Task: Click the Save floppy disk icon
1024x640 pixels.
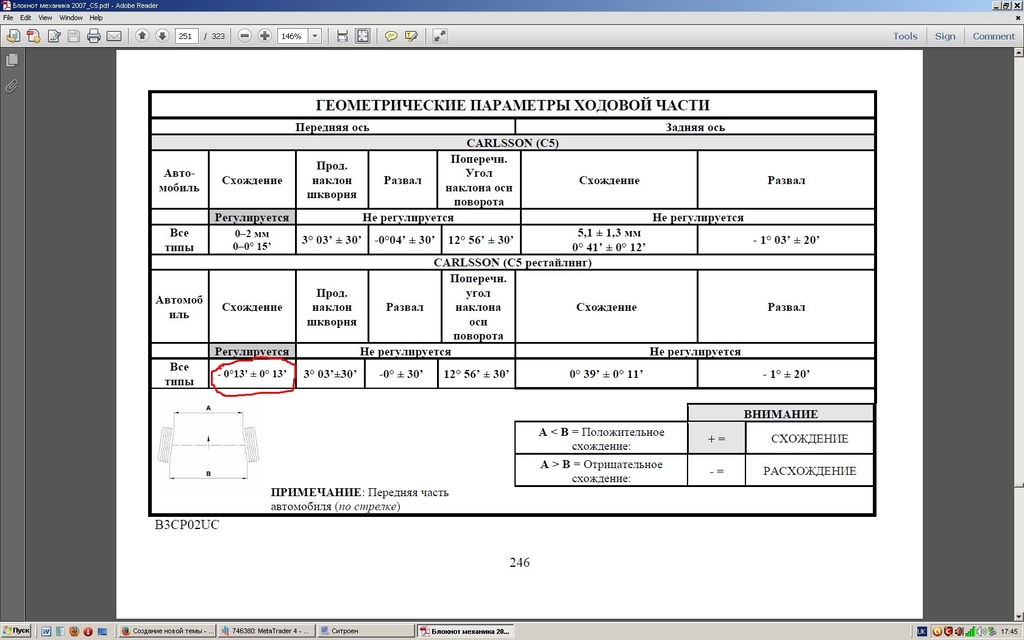Action: pyautogui.click(x=74, y=36)
